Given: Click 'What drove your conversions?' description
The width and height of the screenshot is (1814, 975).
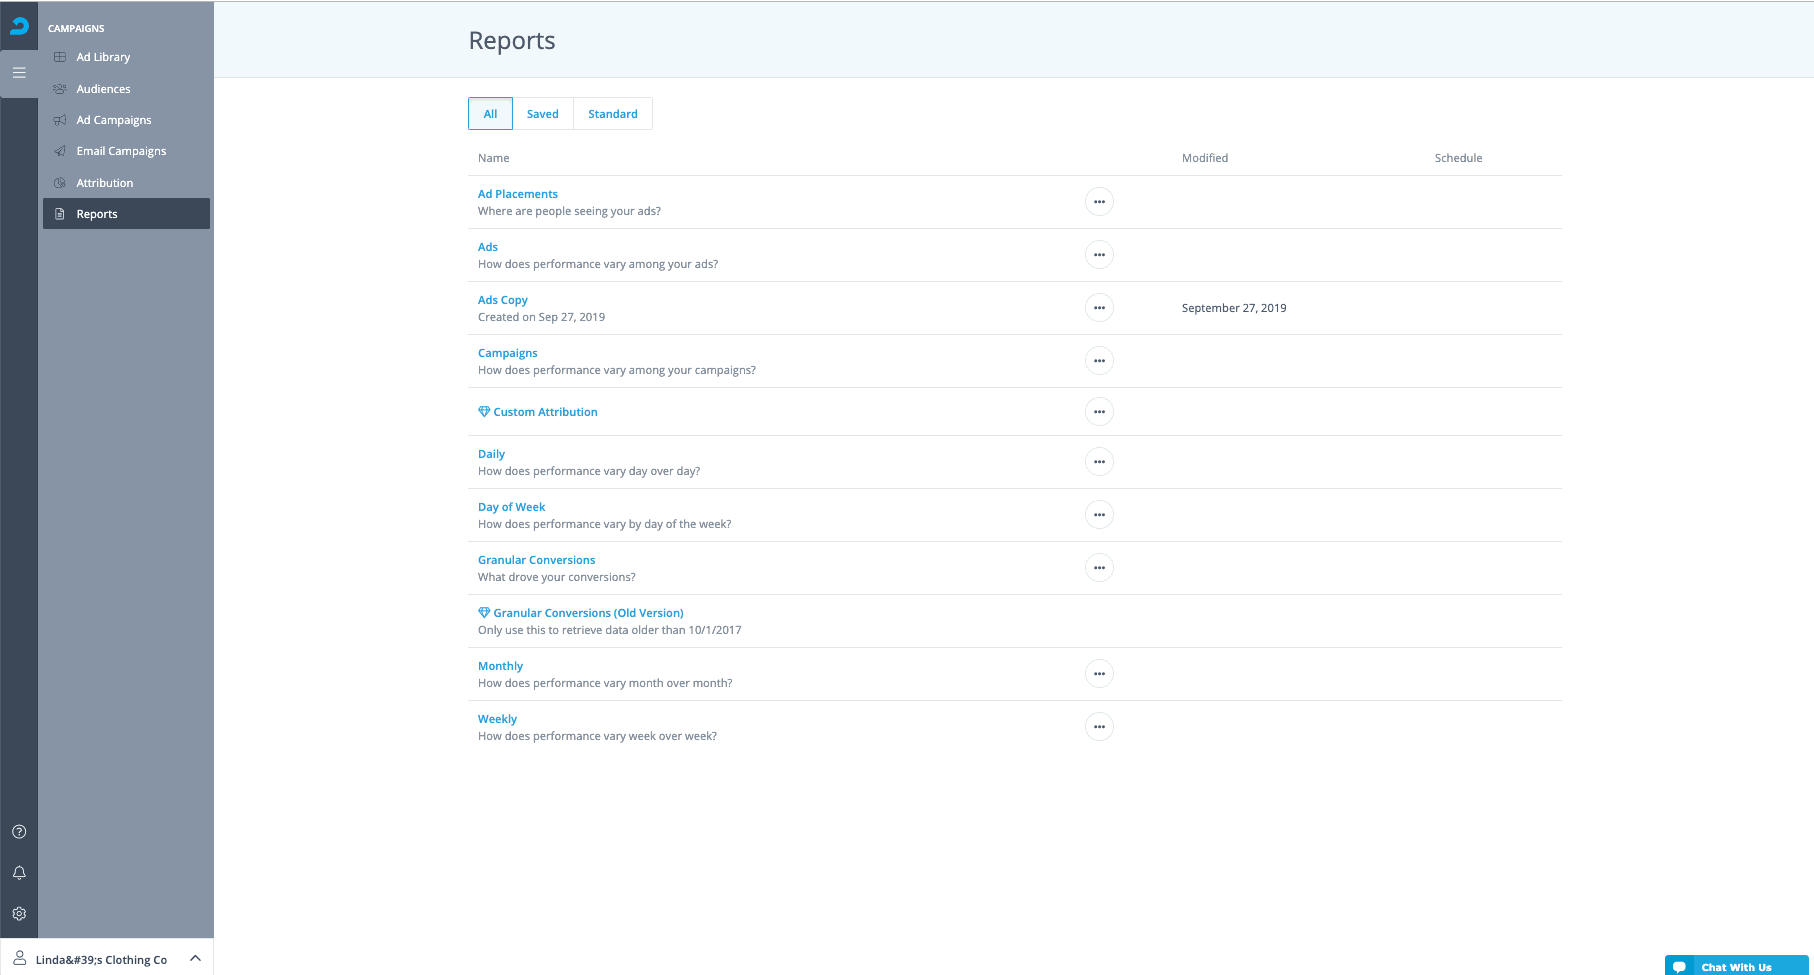Looking at the screenshot, I should click(556, 577).
